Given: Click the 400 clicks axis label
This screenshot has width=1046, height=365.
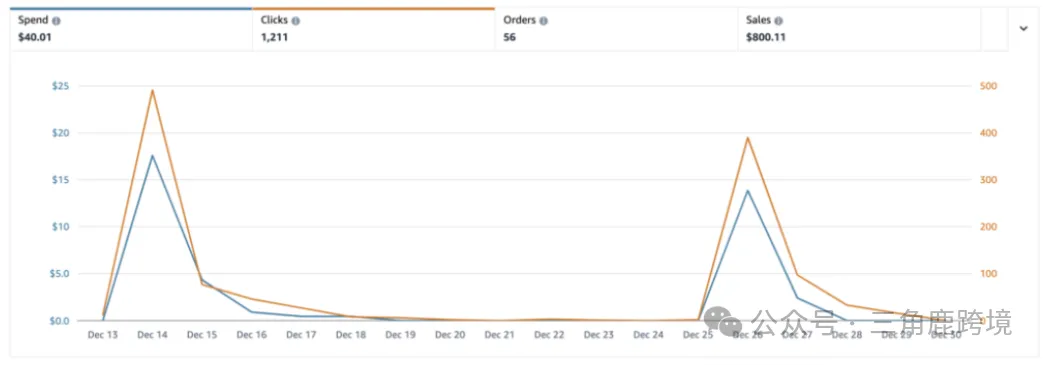Looking at the screenshot, I should tap(989, 133).
